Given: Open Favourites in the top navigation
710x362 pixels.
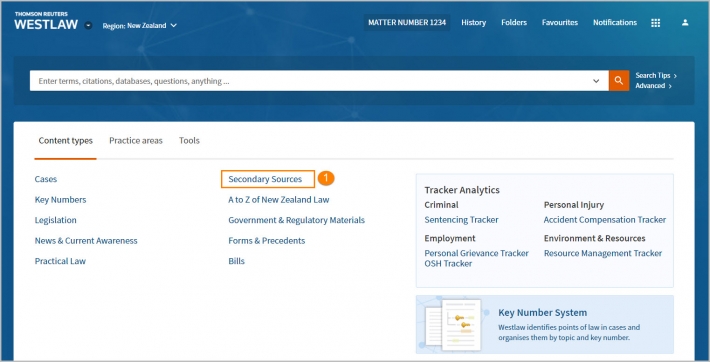Looking at the screenshot, I should (x=560, y=22).
